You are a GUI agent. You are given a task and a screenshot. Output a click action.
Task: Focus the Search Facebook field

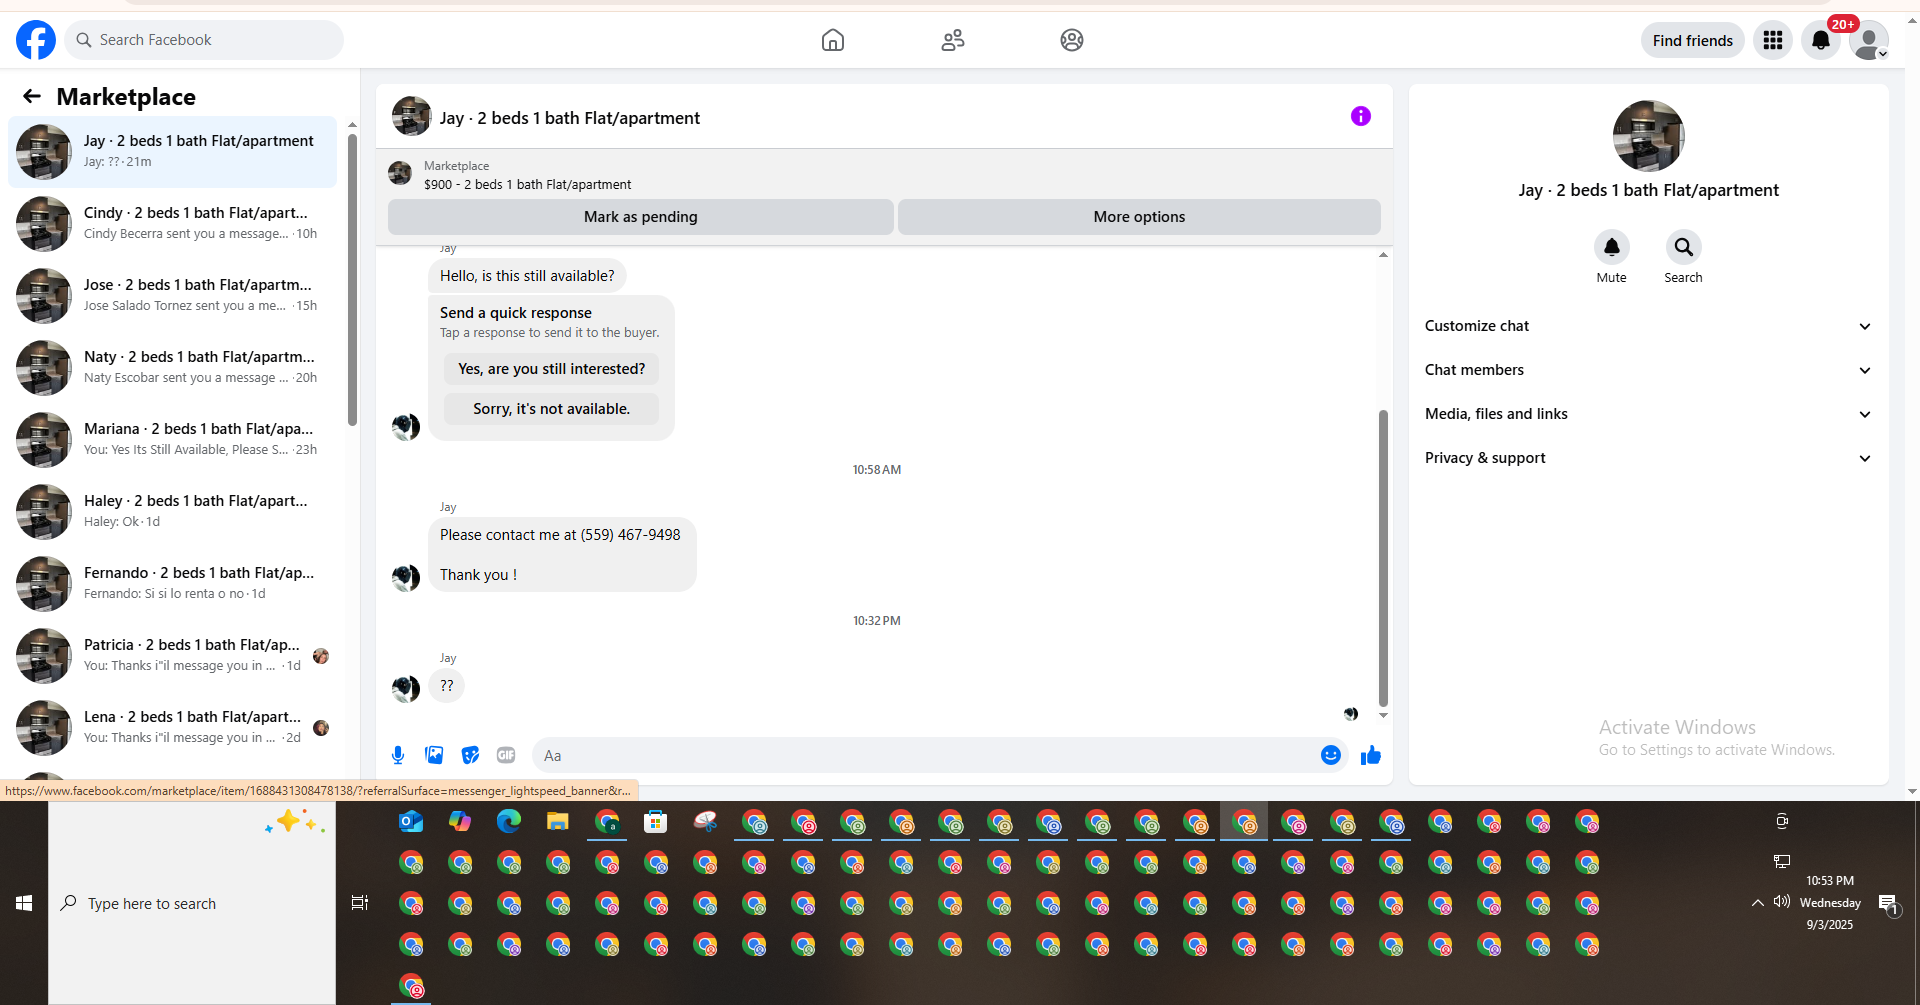[x=204, y=40]
